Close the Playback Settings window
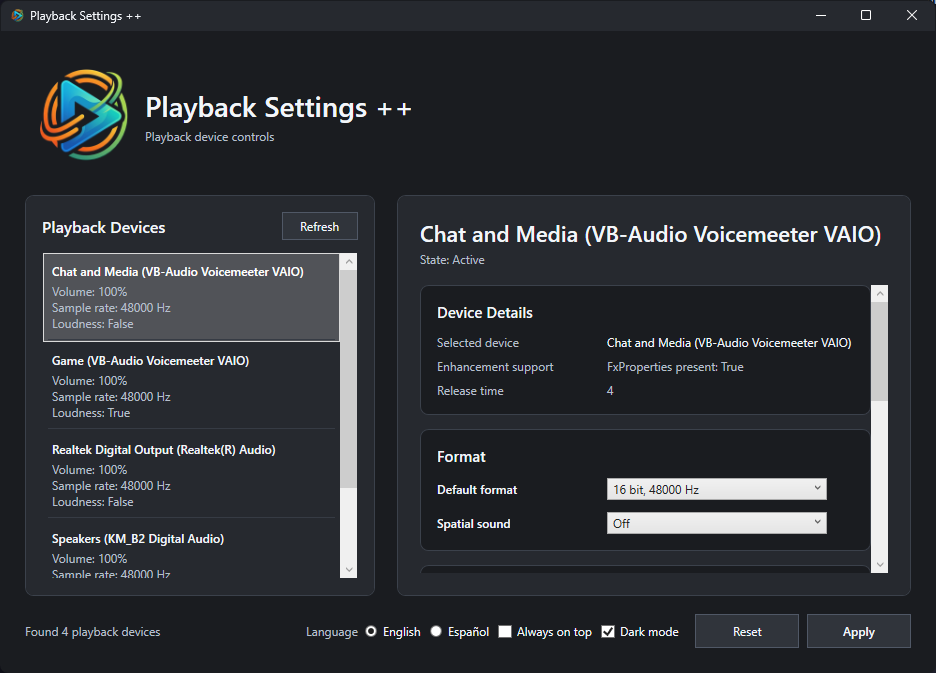This screenshot has width=936, height=673. point(912,16)
